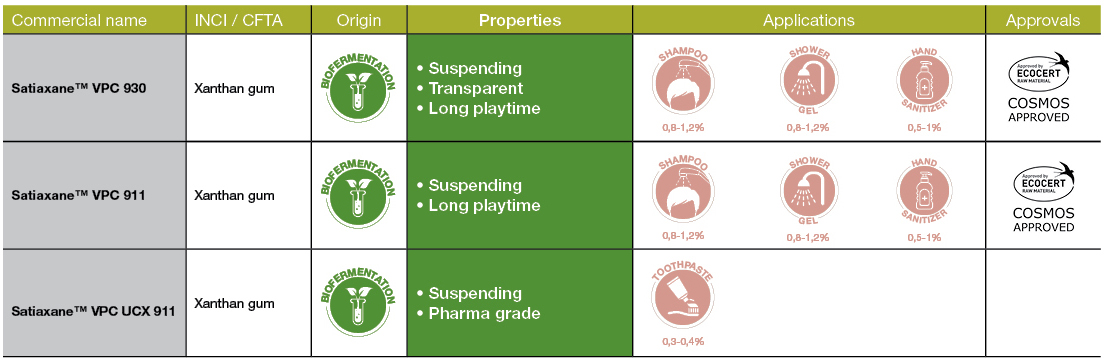Click Biofermentation icon for VPC UCX 911
1104x362 pixels.
pyautogui.click(x=358, y=301)
